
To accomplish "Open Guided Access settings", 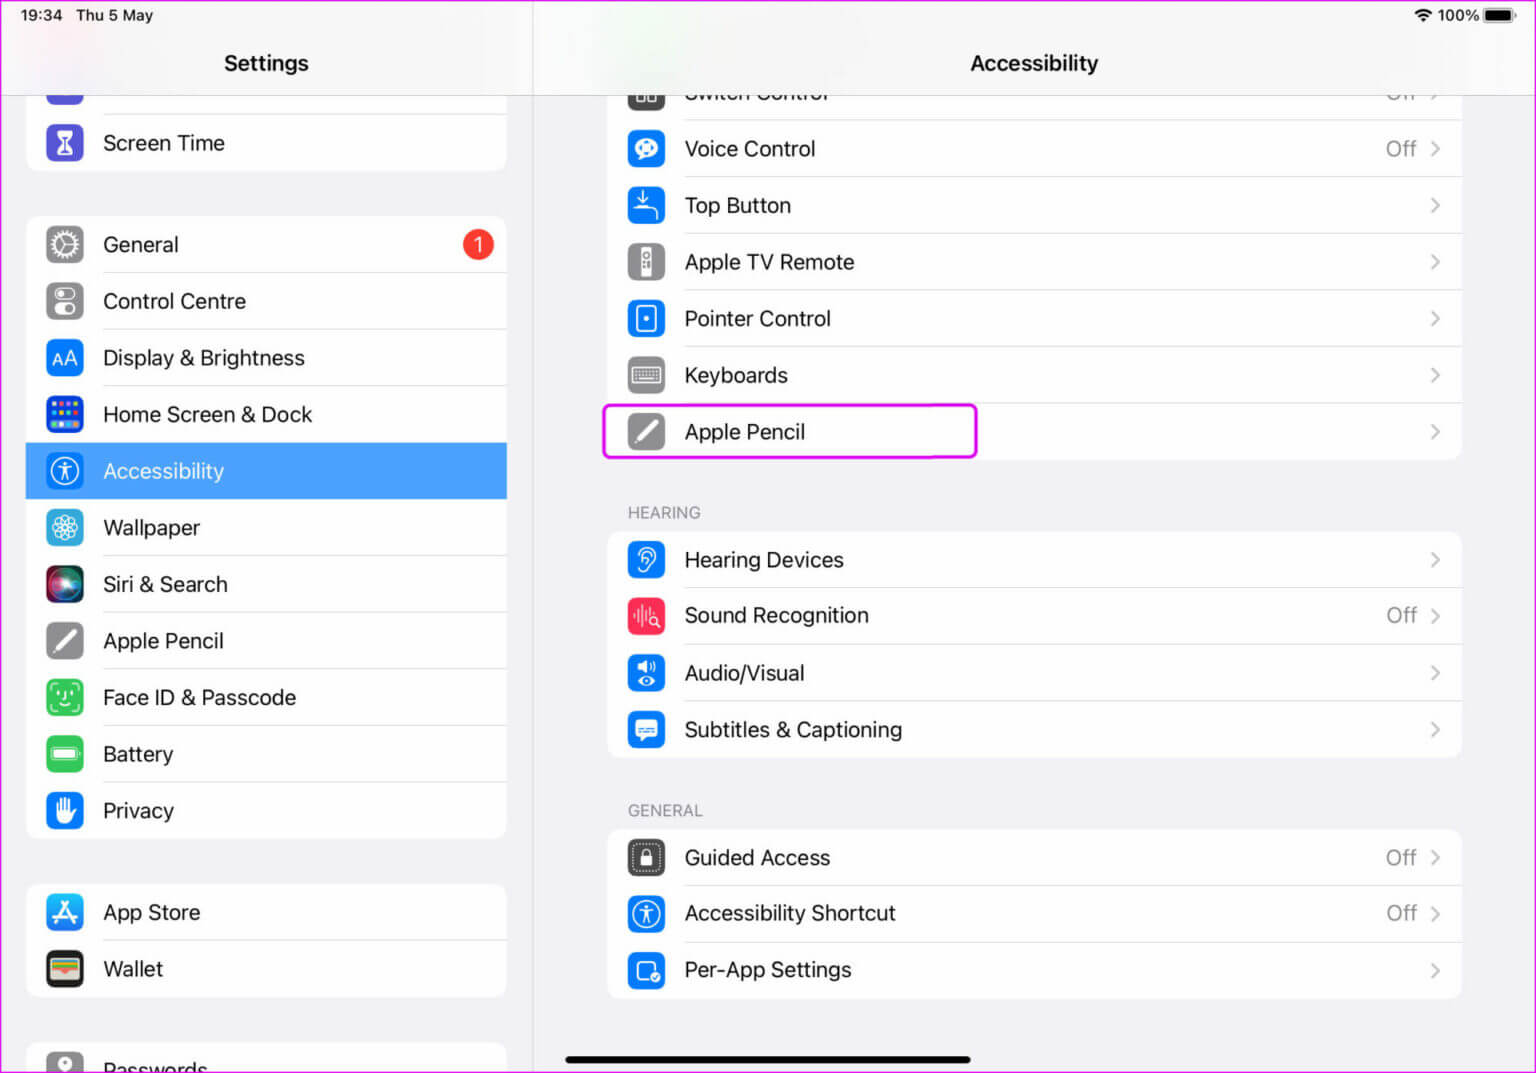I will coord(1034,857).
